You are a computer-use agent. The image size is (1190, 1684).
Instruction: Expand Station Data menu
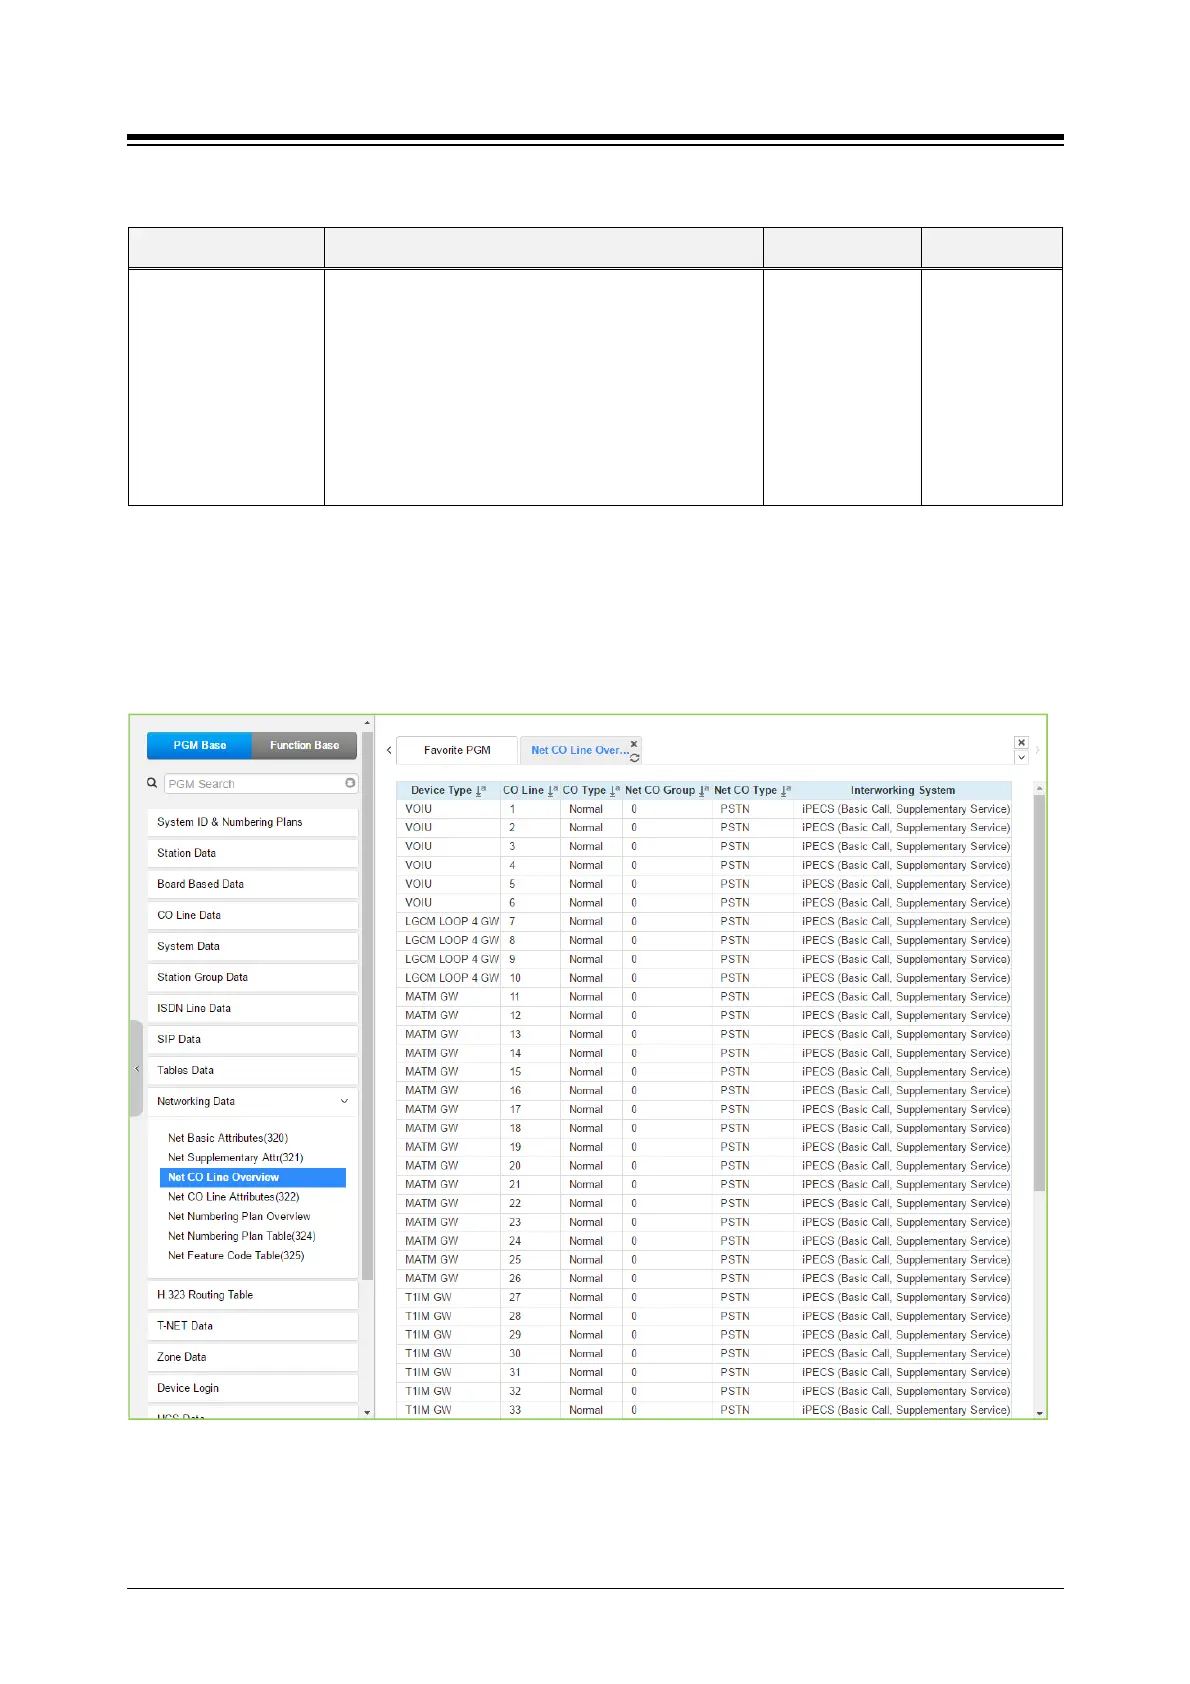(x=252, y=853)
